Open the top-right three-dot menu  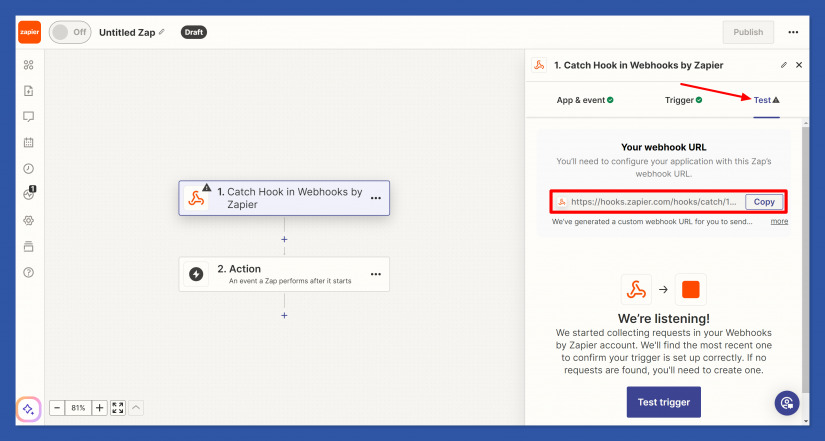point(793,32)
